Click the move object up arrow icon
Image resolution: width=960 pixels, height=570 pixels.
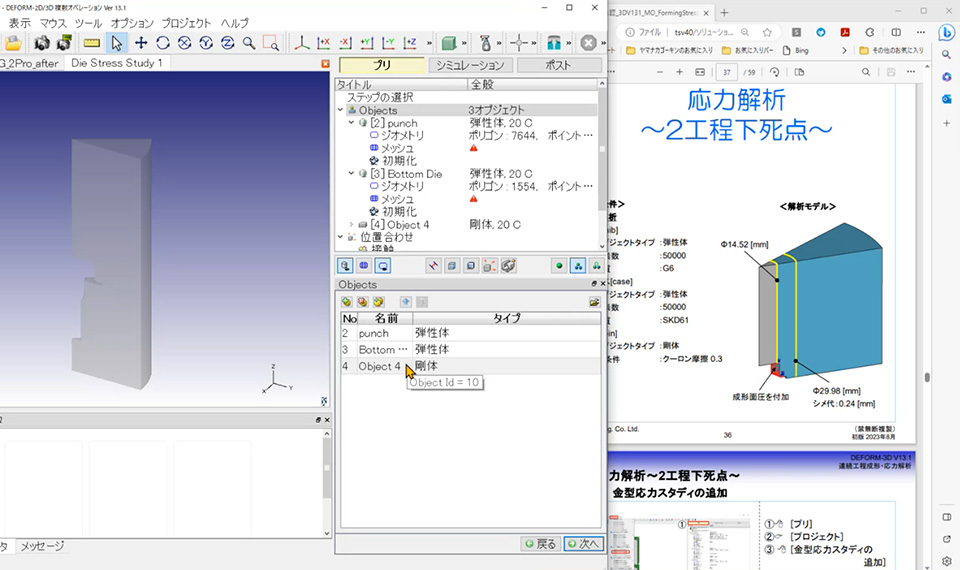405,302
